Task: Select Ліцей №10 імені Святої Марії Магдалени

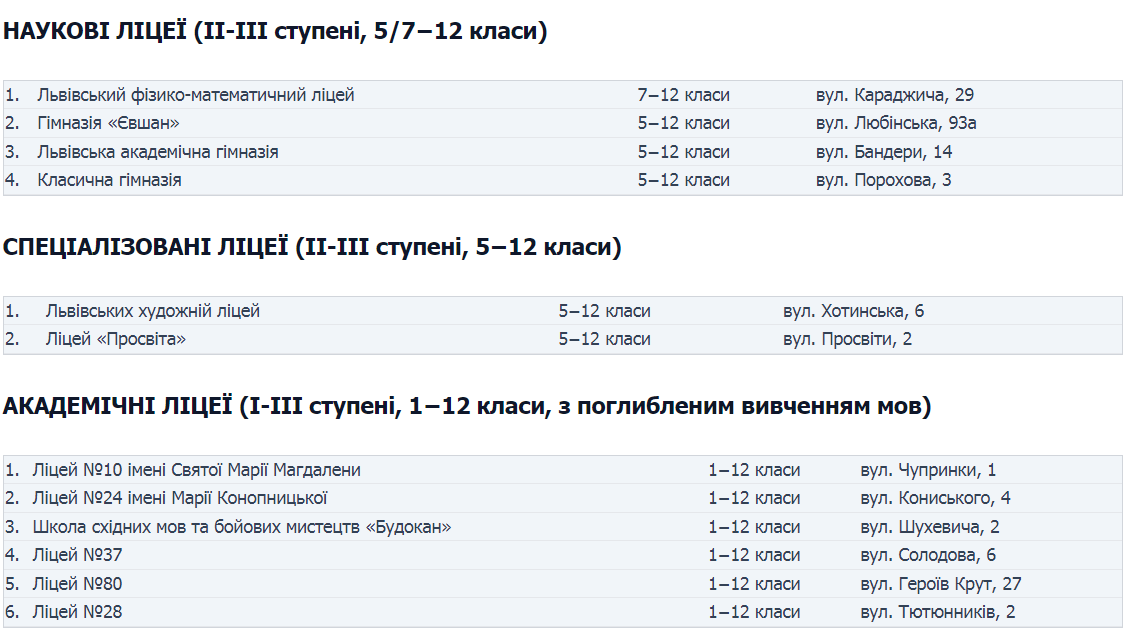Action: point(196,470)
